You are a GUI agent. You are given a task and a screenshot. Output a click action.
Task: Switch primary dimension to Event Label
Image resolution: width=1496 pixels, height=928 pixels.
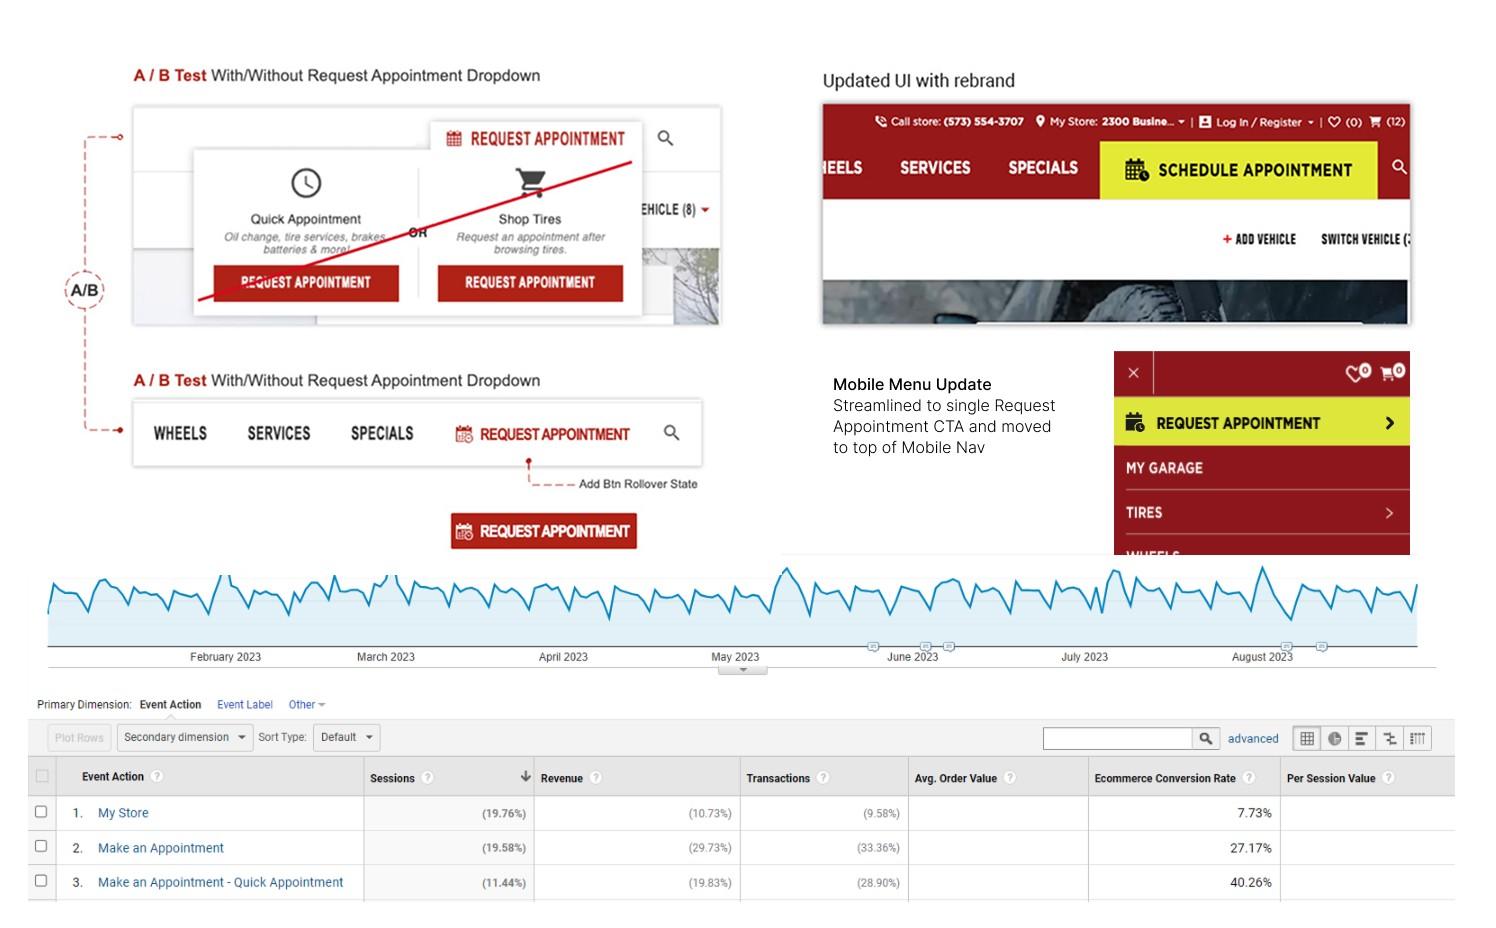pyautogui.click(x=244, y=704)
